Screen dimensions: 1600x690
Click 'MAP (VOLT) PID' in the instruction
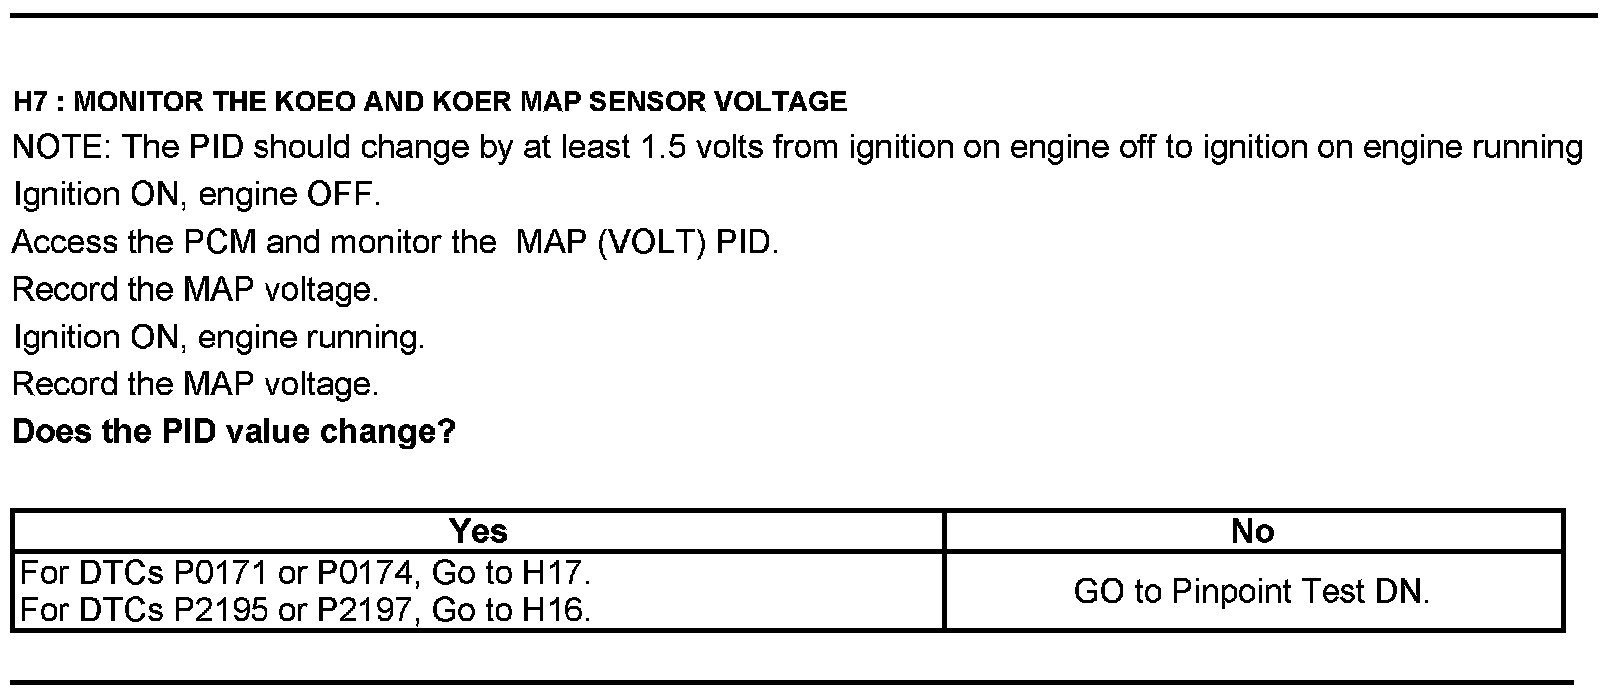[645, 242]
